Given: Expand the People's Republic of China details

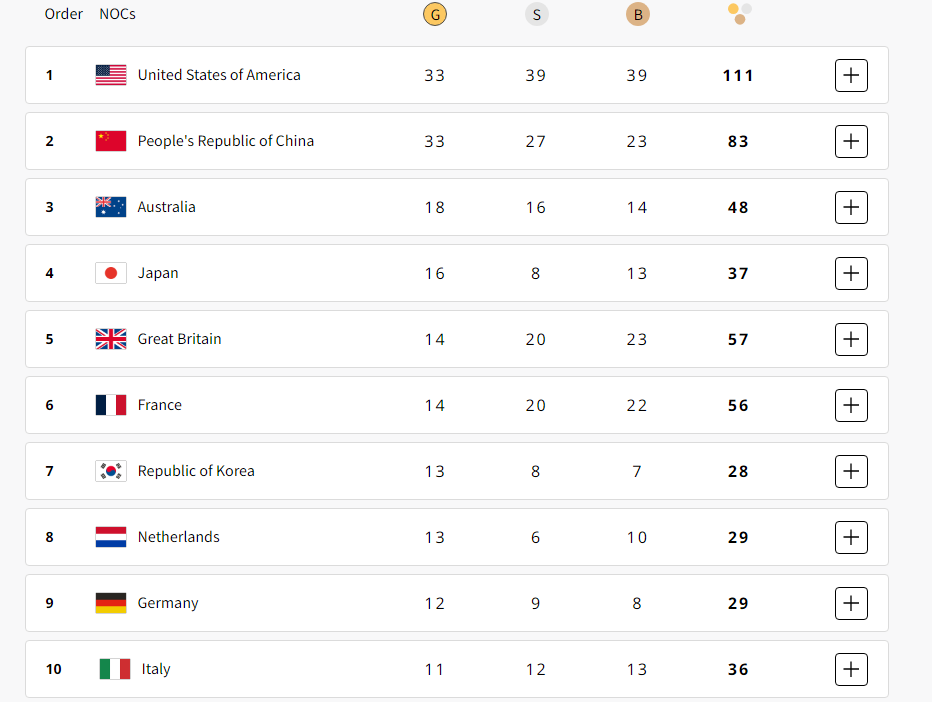Looking at the screenshot, I should [x=851, y=141].
